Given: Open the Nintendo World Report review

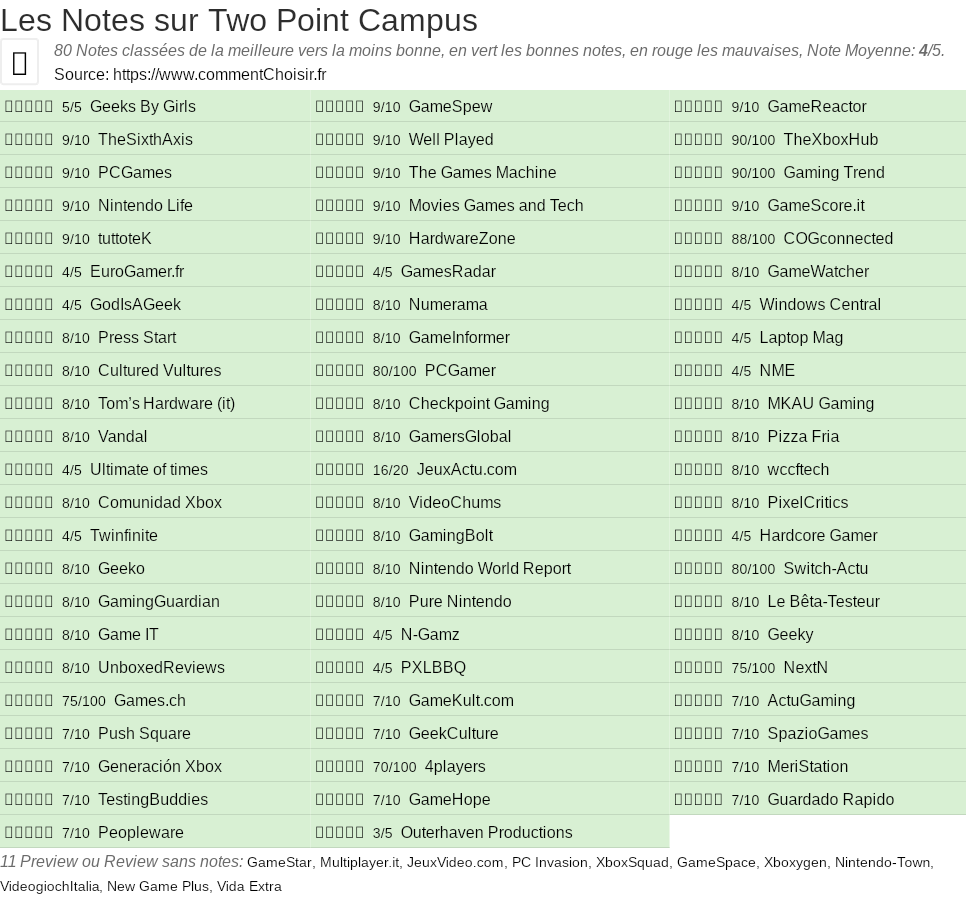Looking at the screenshot, I should click(x=490, y=569).
